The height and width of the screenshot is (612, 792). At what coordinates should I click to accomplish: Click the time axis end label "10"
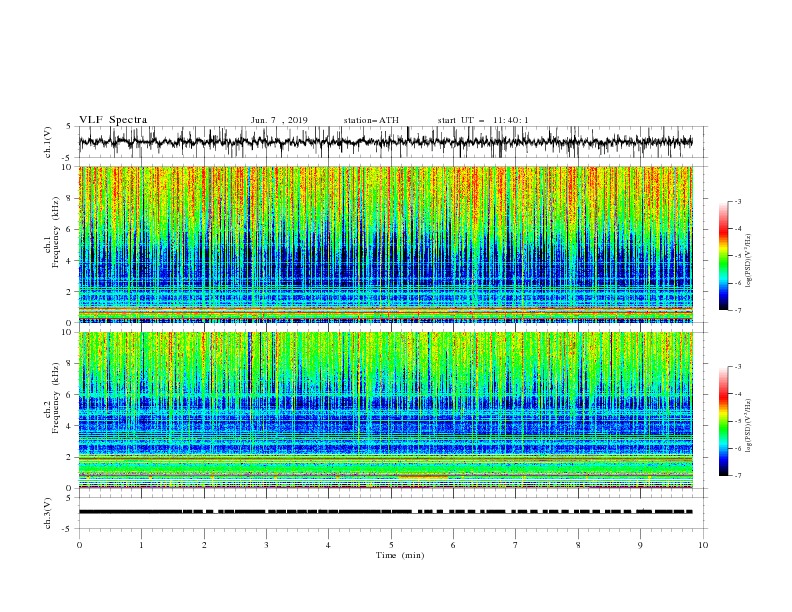[703, 545]
